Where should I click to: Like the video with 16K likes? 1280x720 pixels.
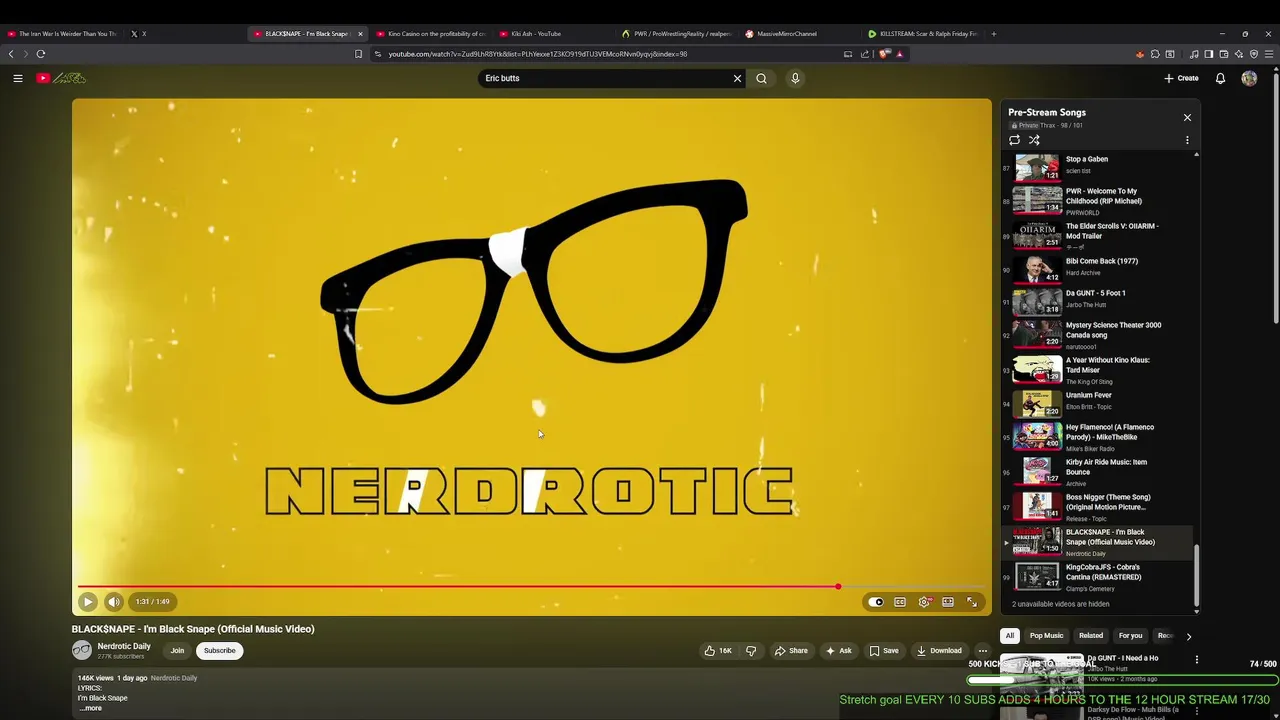pyautogui.click(x=717, y=651)
